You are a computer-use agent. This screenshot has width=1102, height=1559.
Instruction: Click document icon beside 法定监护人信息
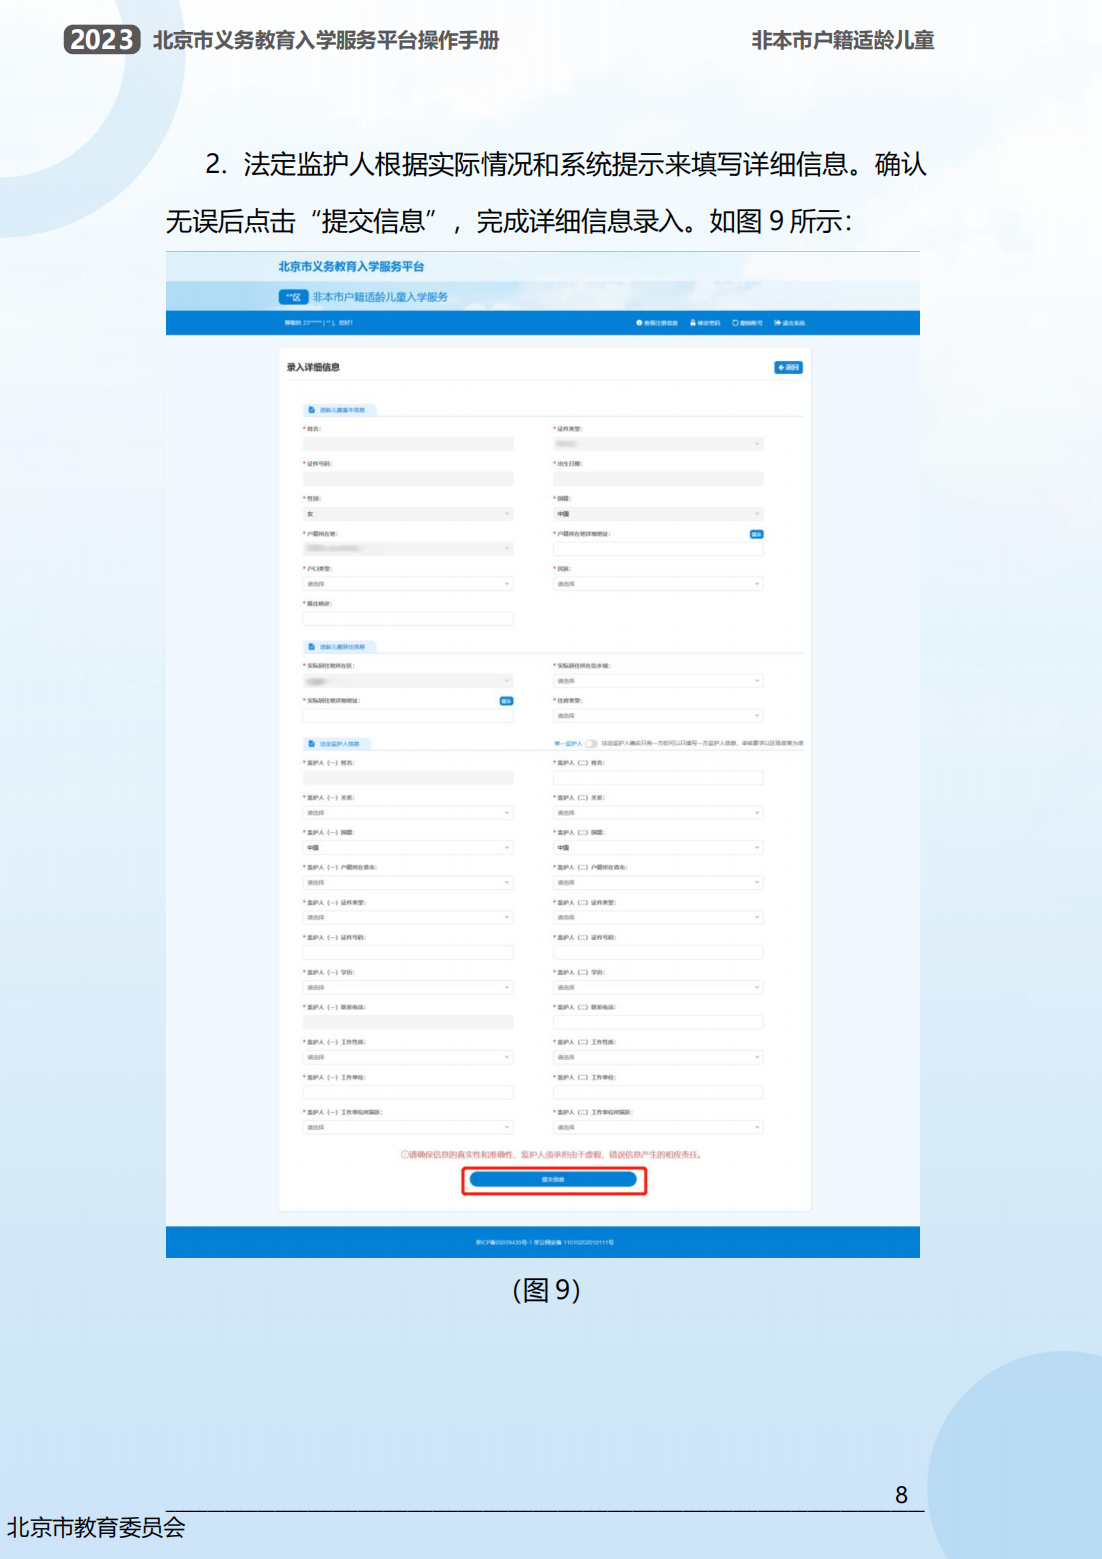tap(310, 744)
